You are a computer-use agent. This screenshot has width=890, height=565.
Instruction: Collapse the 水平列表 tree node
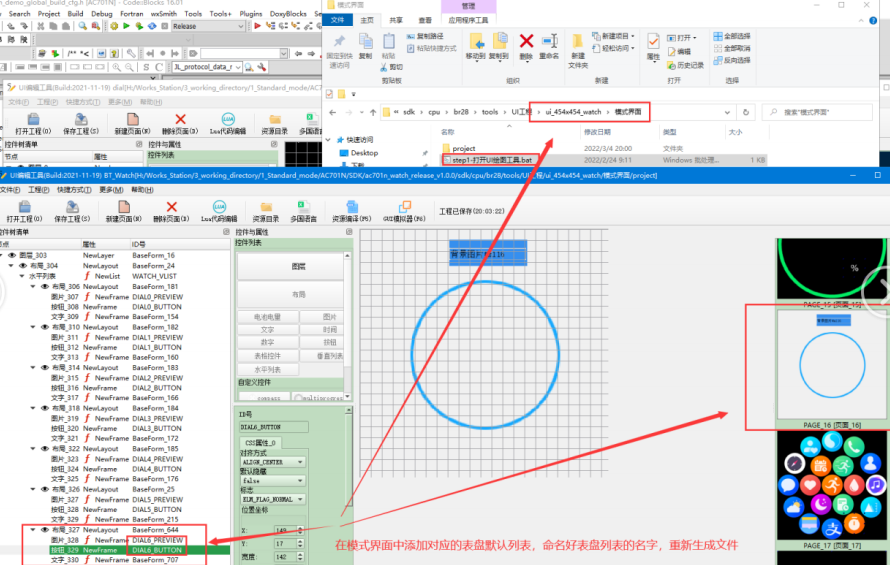tap(22, 276)
